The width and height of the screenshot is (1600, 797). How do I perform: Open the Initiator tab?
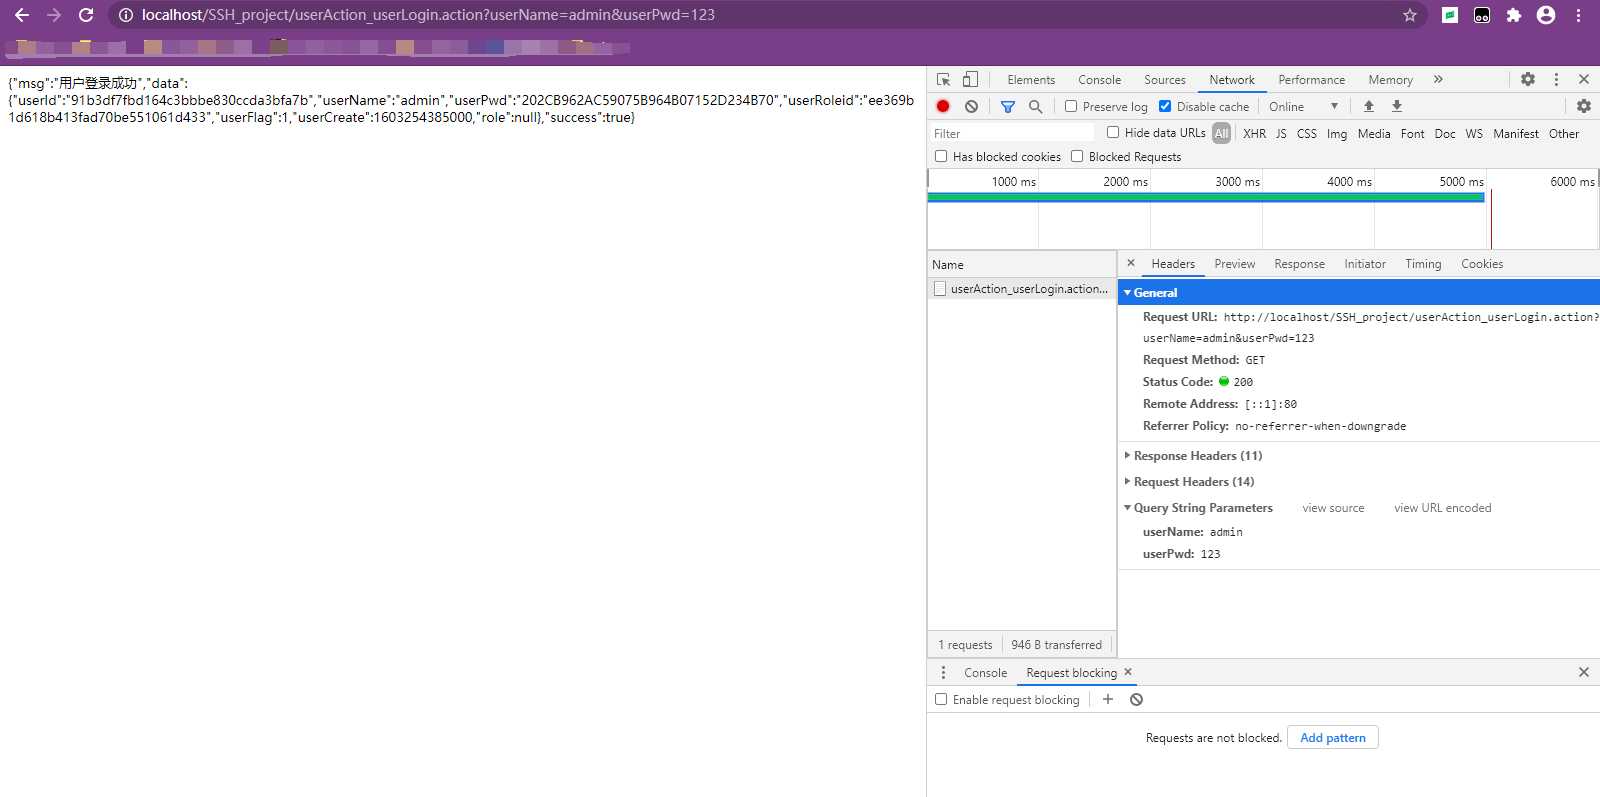point(1364,264)
